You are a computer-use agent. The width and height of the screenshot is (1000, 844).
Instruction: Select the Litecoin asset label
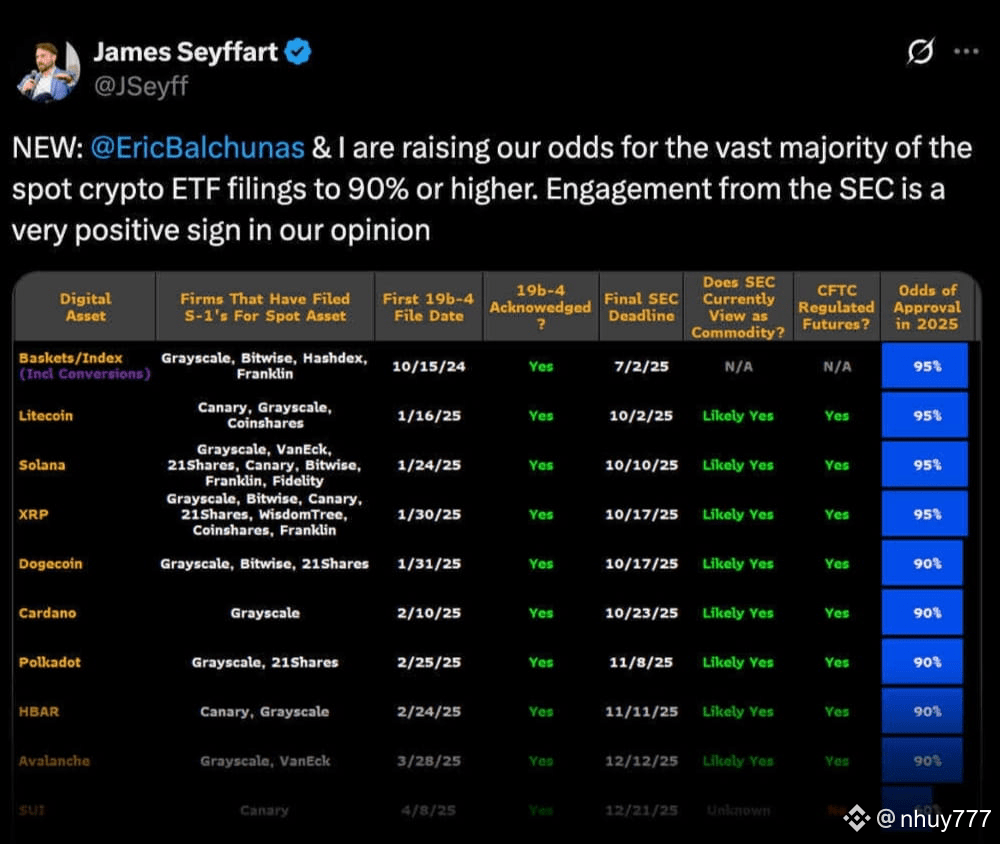pos(46,415)
